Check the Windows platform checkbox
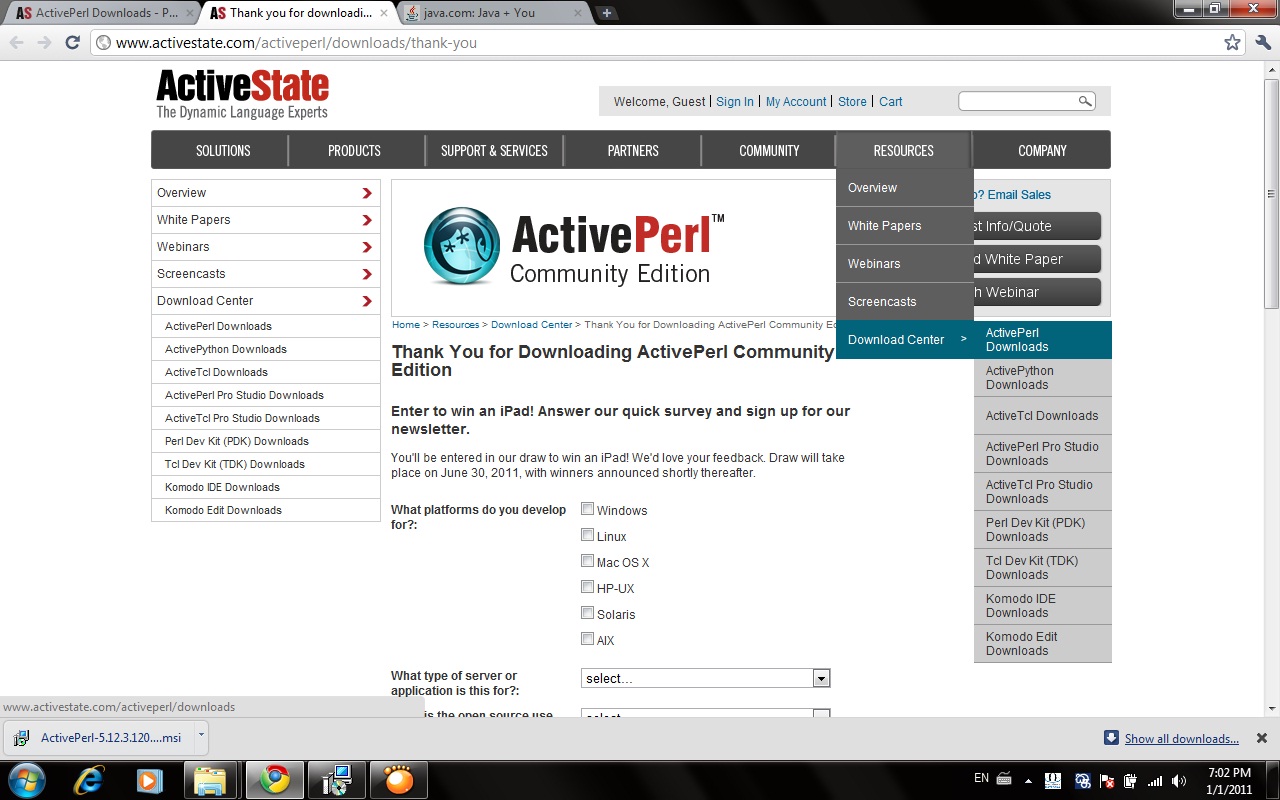 588,509
